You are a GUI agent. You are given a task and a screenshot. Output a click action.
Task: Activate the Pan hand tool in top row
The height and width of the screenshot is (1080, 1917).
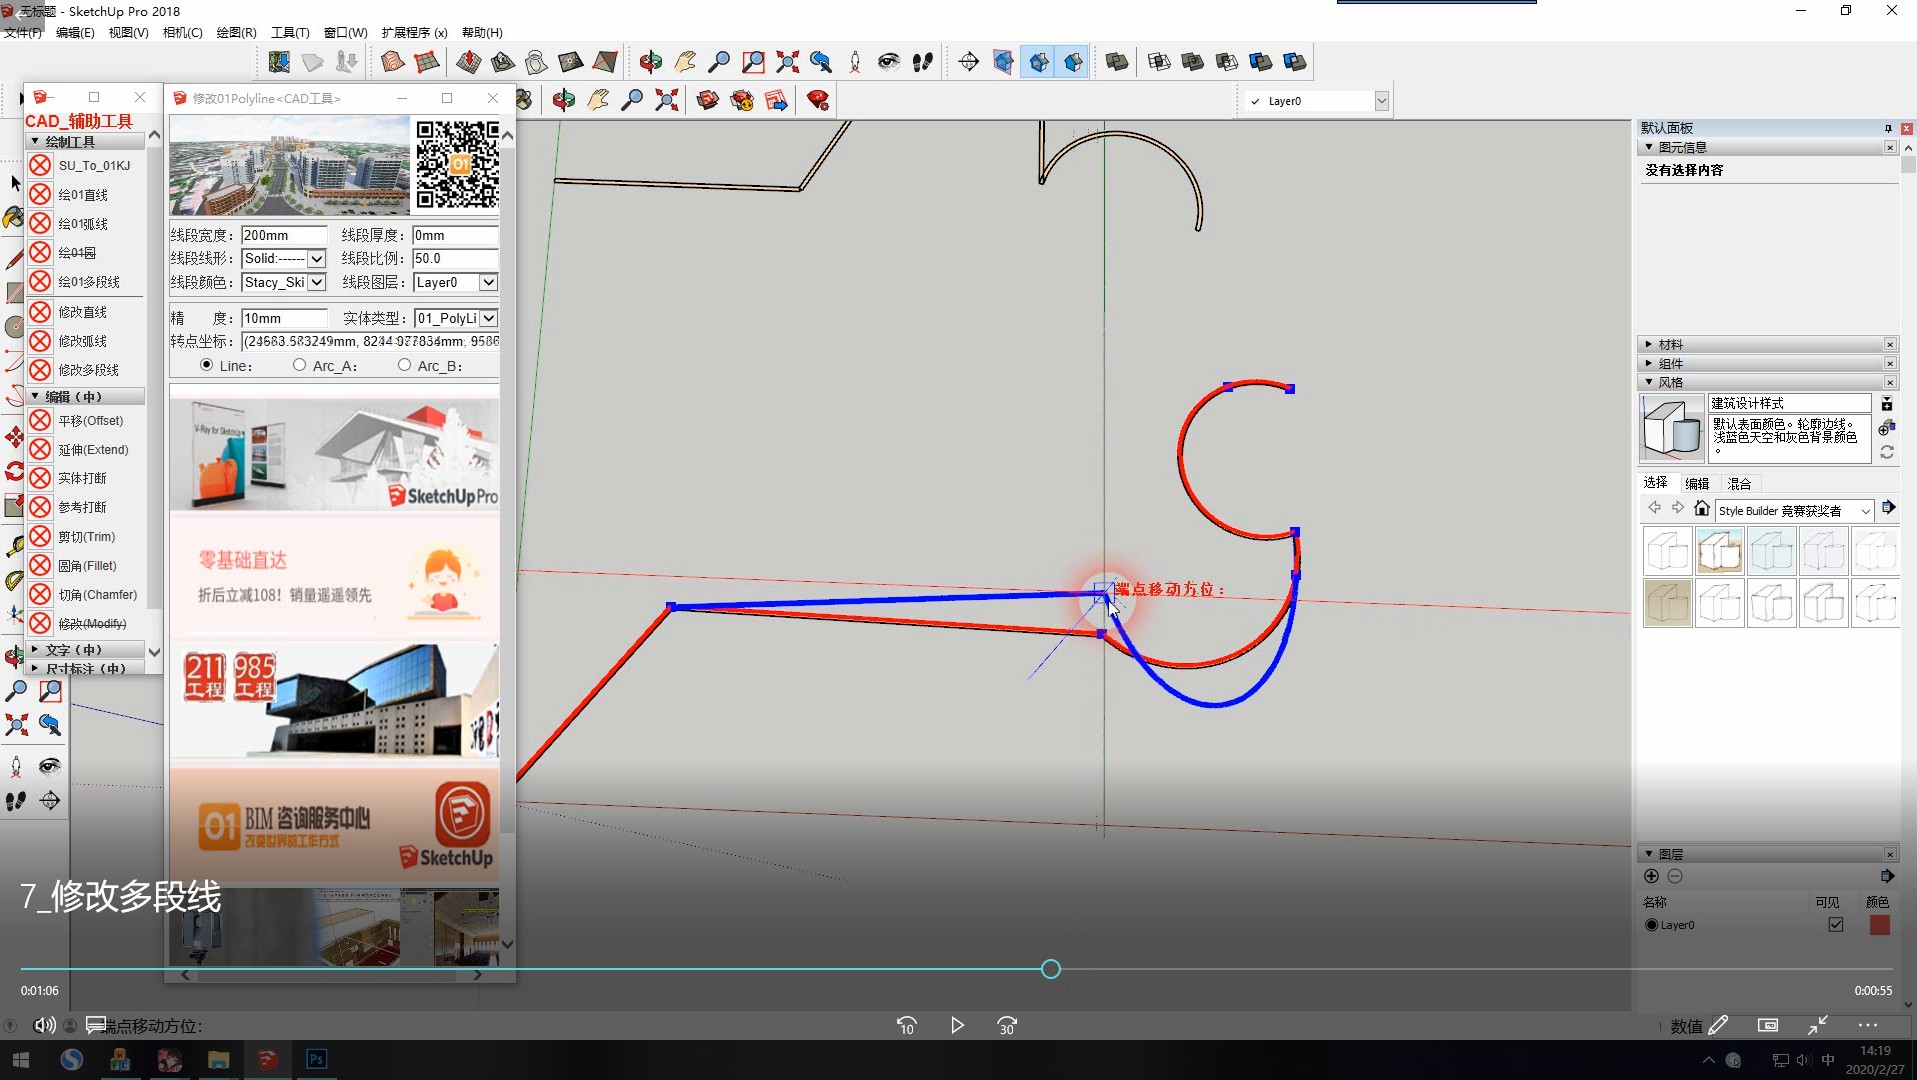tap(685, 62)
